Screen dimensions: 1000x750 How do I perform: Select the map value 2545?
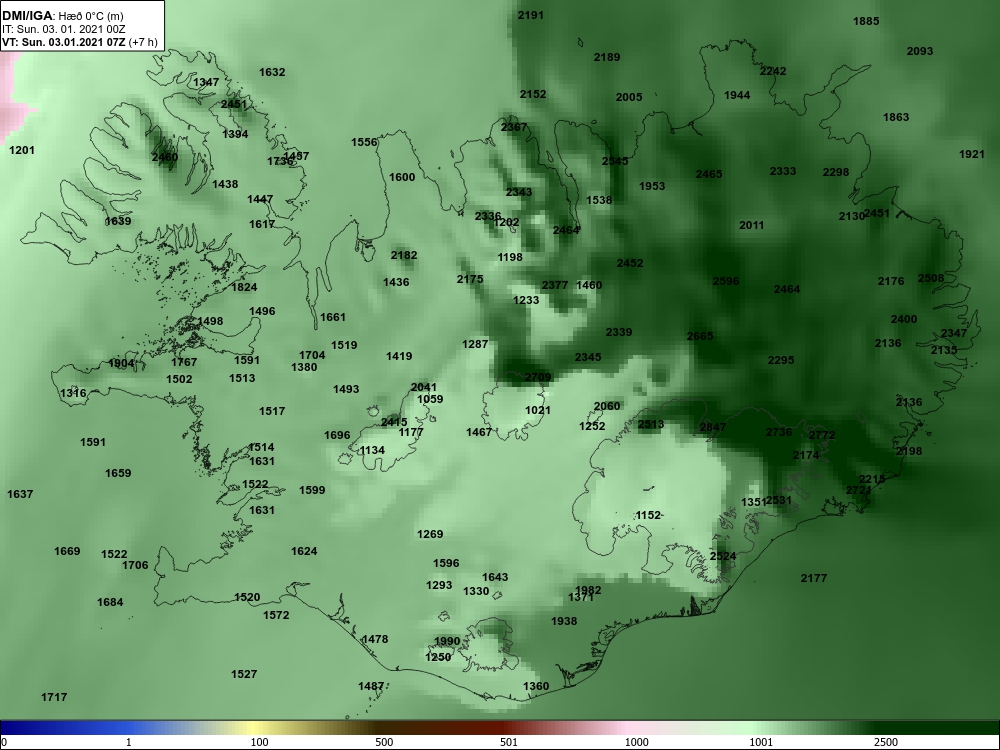615,161
